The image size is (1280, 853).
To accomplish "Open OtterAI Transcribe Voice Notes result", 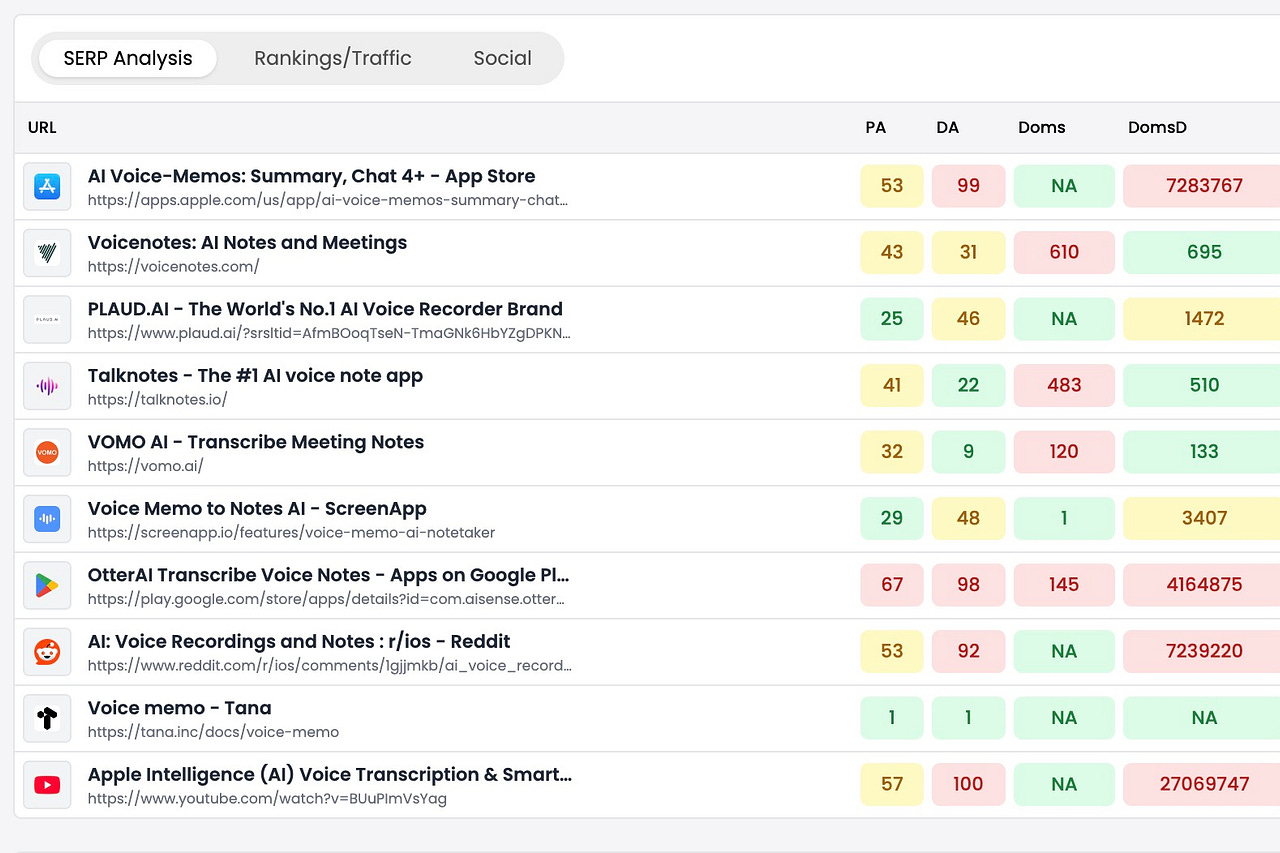I will [x=329, y=575].
